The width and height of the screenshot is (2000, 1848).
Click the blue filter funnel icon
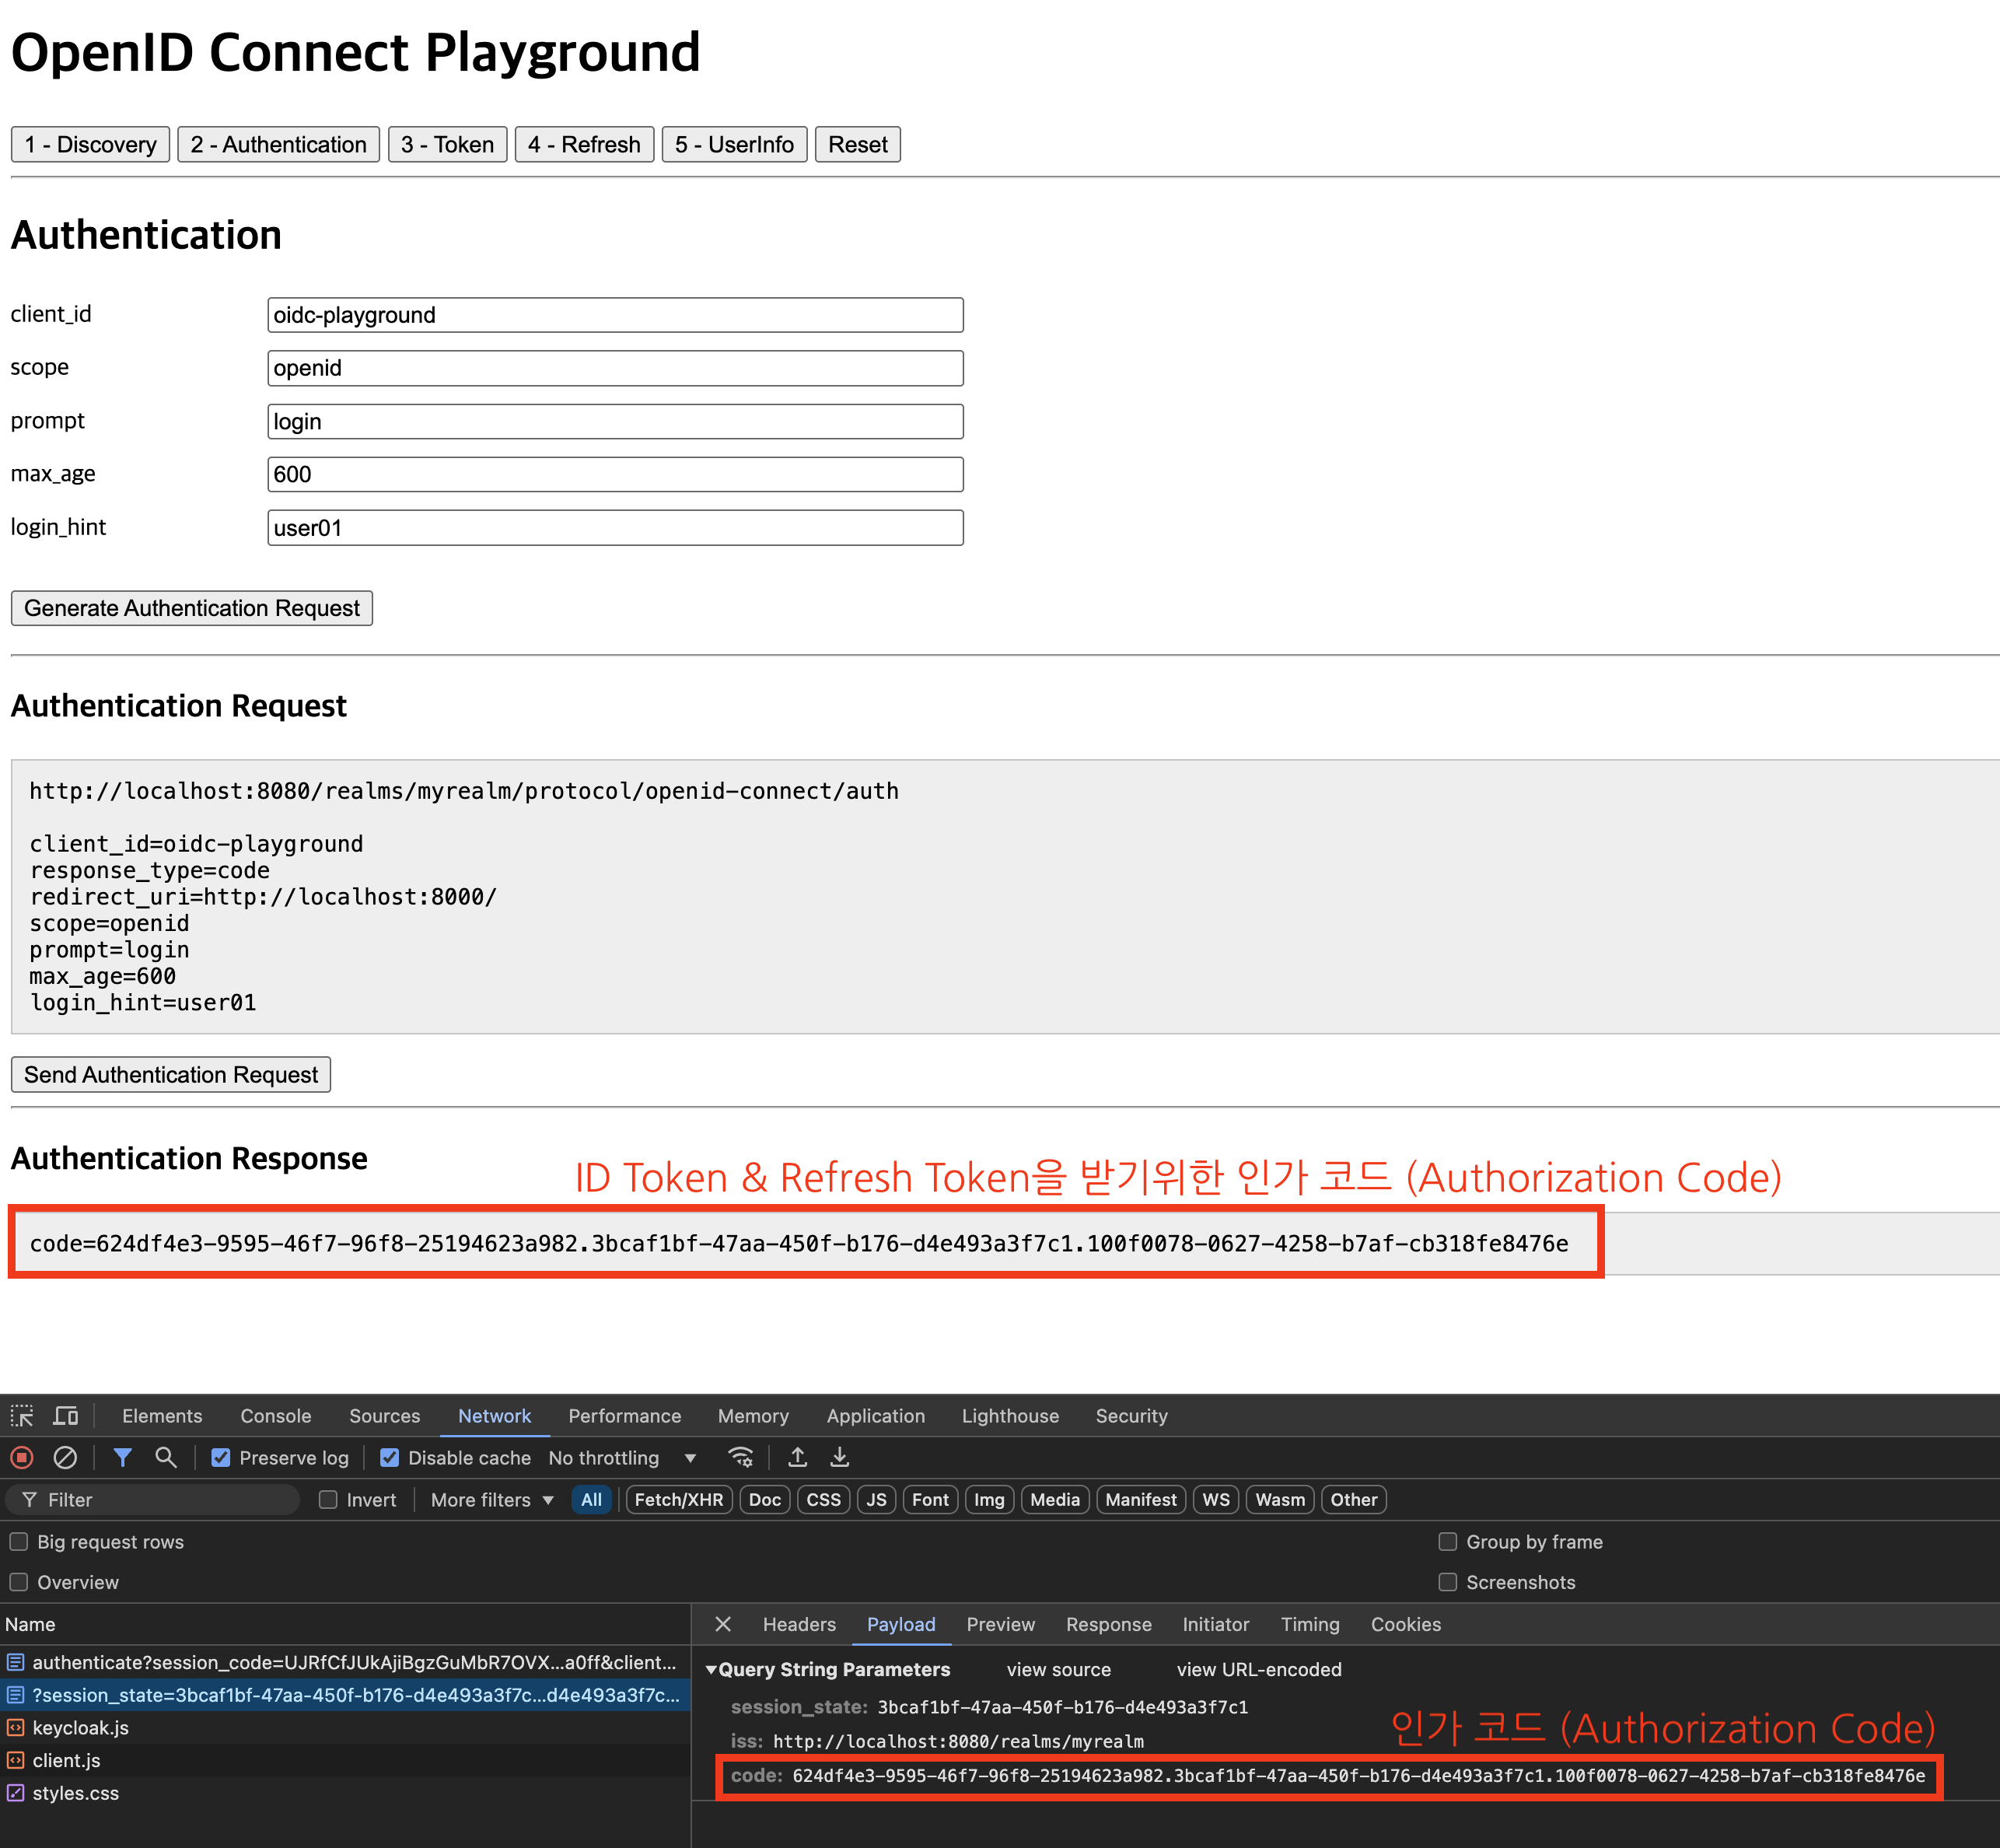[x=122, y=1458]
